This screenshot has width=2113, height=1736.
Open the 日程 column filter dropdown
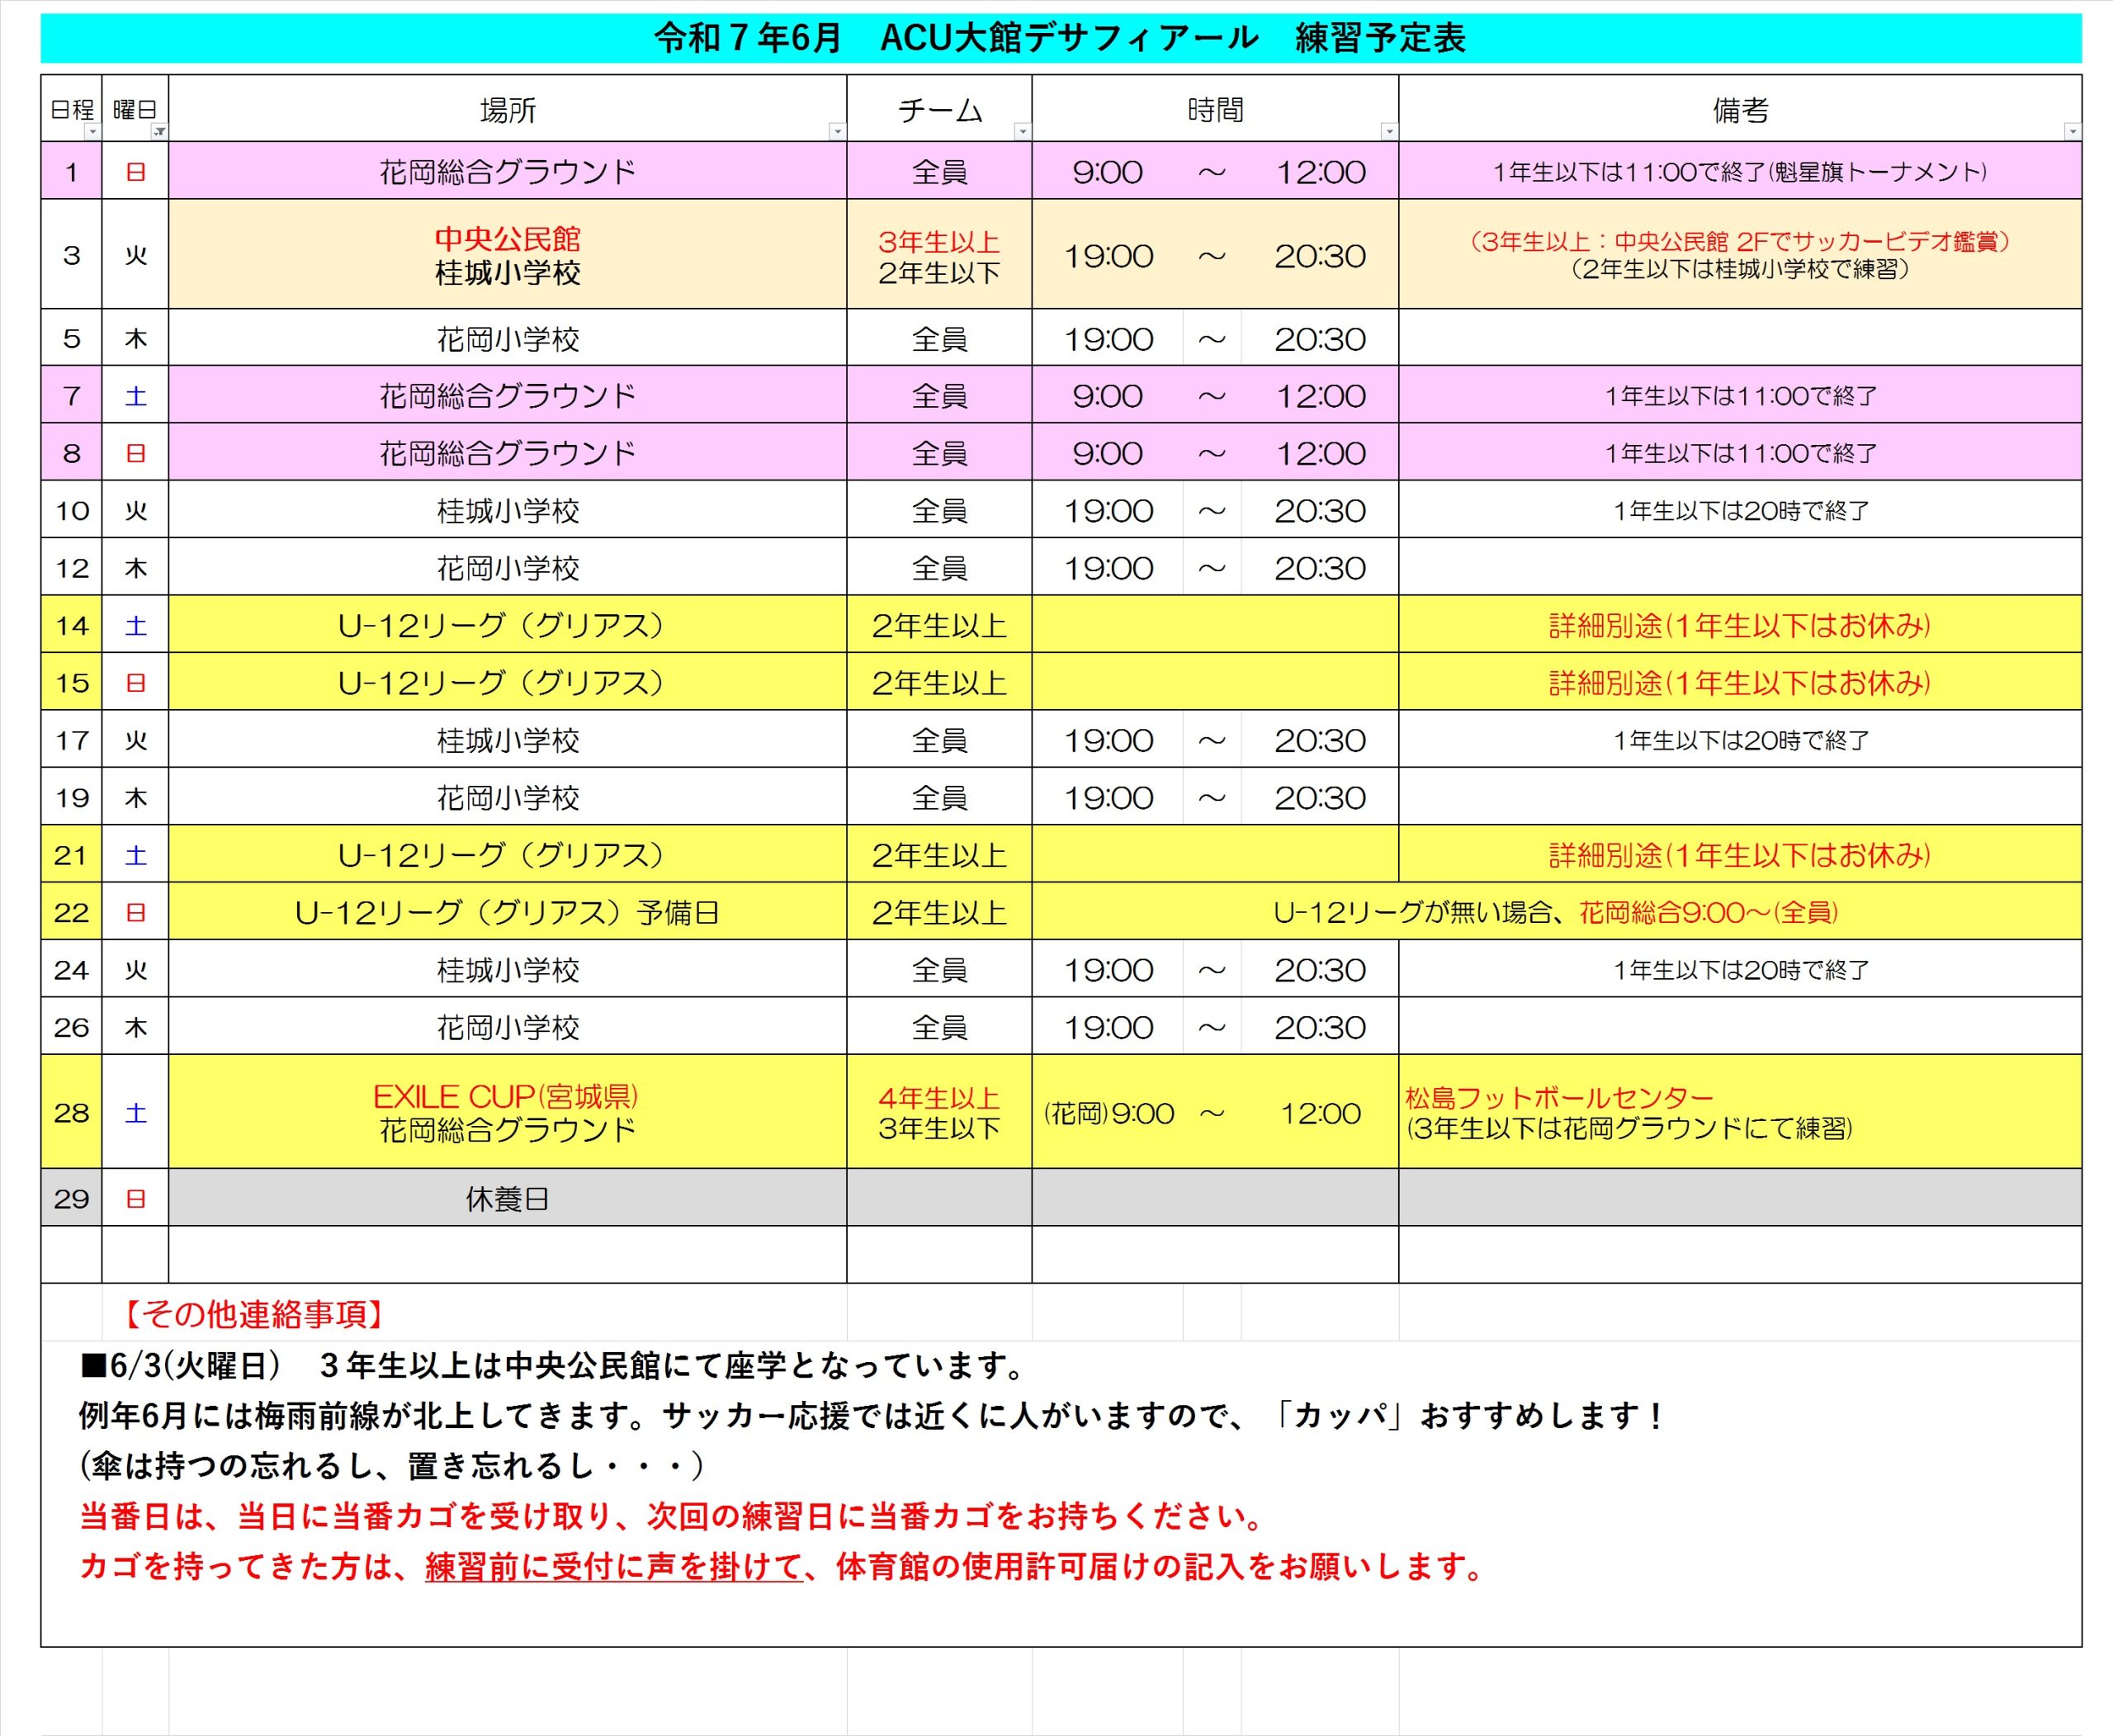point(93,132)
